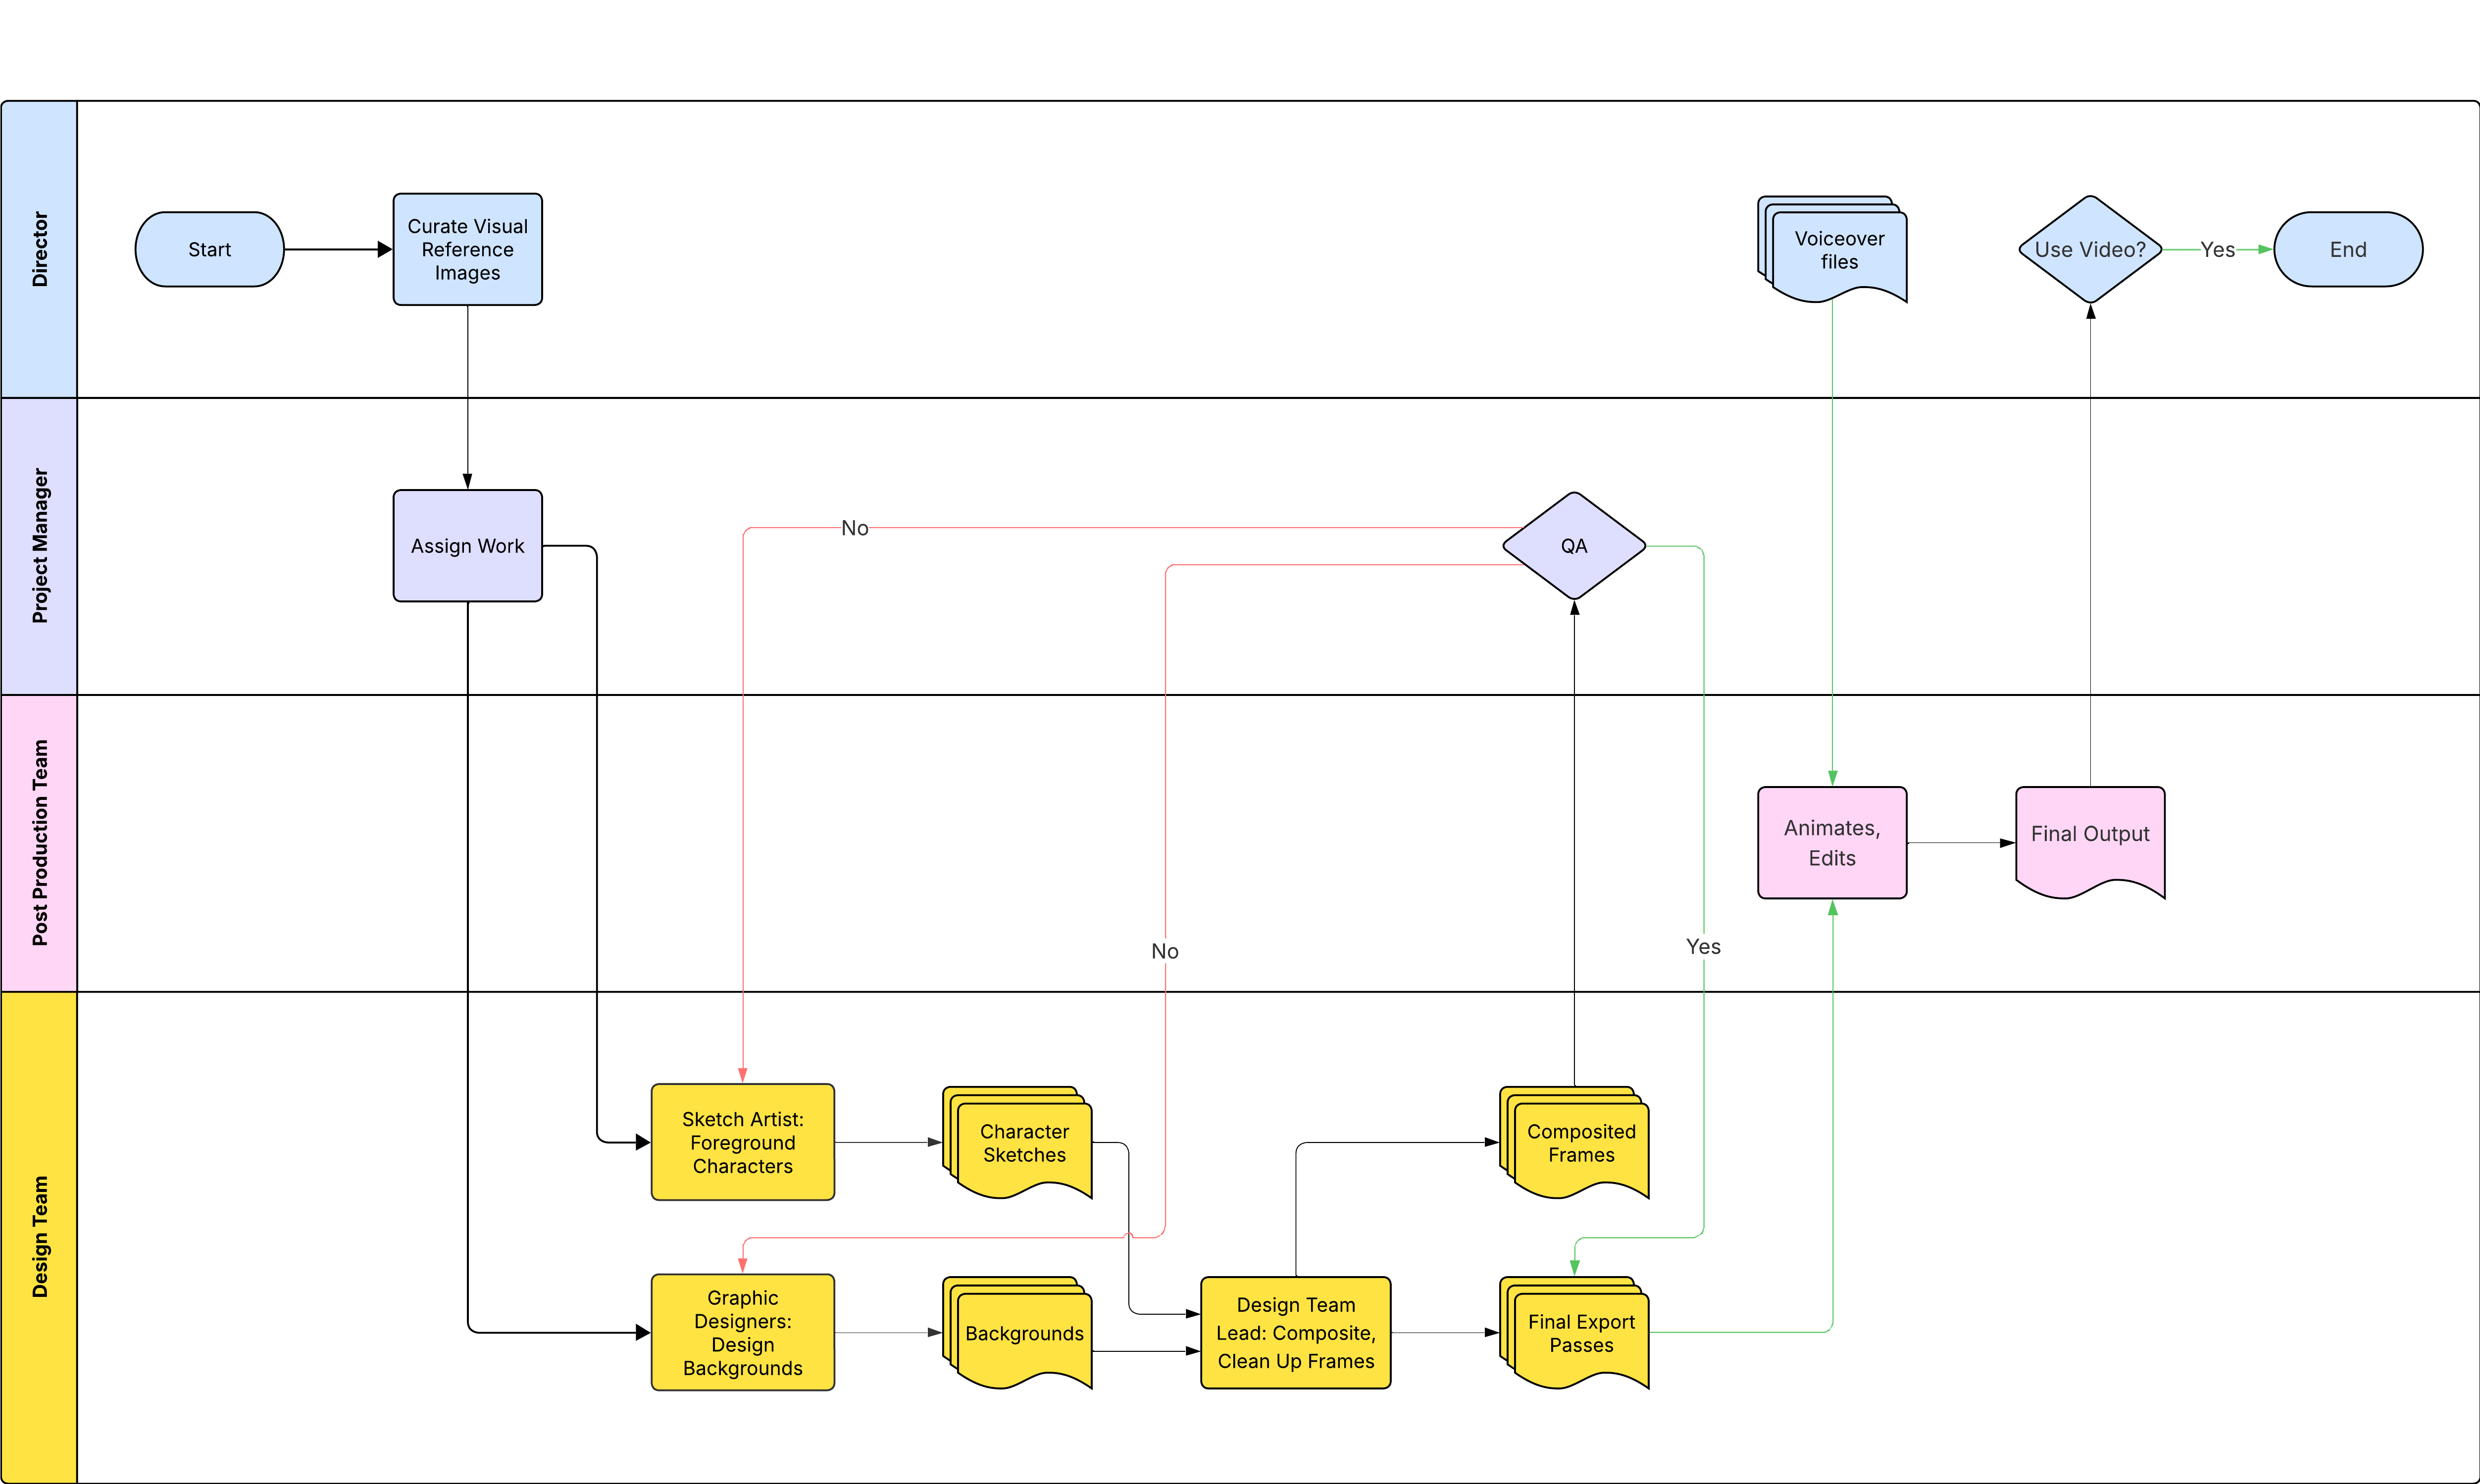This screenshot has width=2480, height=1484.
Task: Click the Composited Frames document stack
Action: (x=1574, y=1142)
